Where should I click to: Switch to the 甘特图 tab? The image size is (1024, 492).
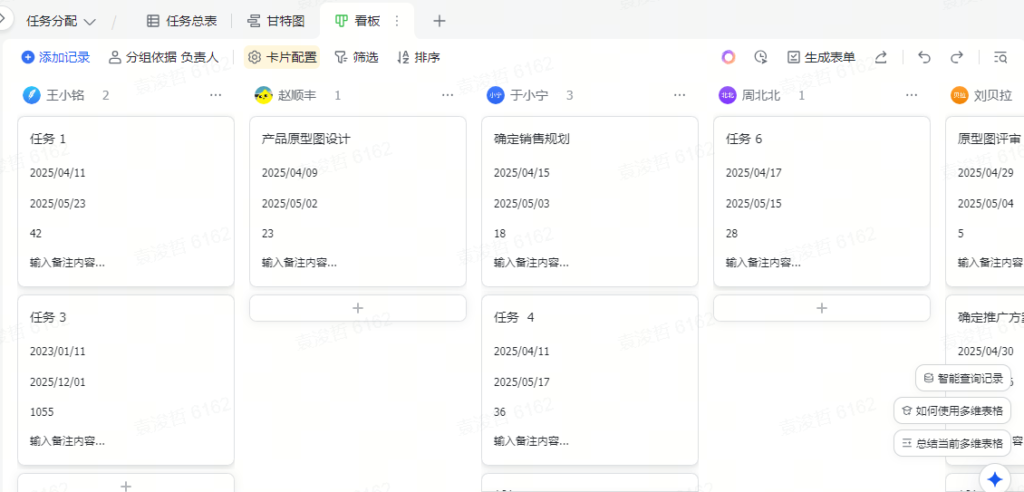point(275,21)
